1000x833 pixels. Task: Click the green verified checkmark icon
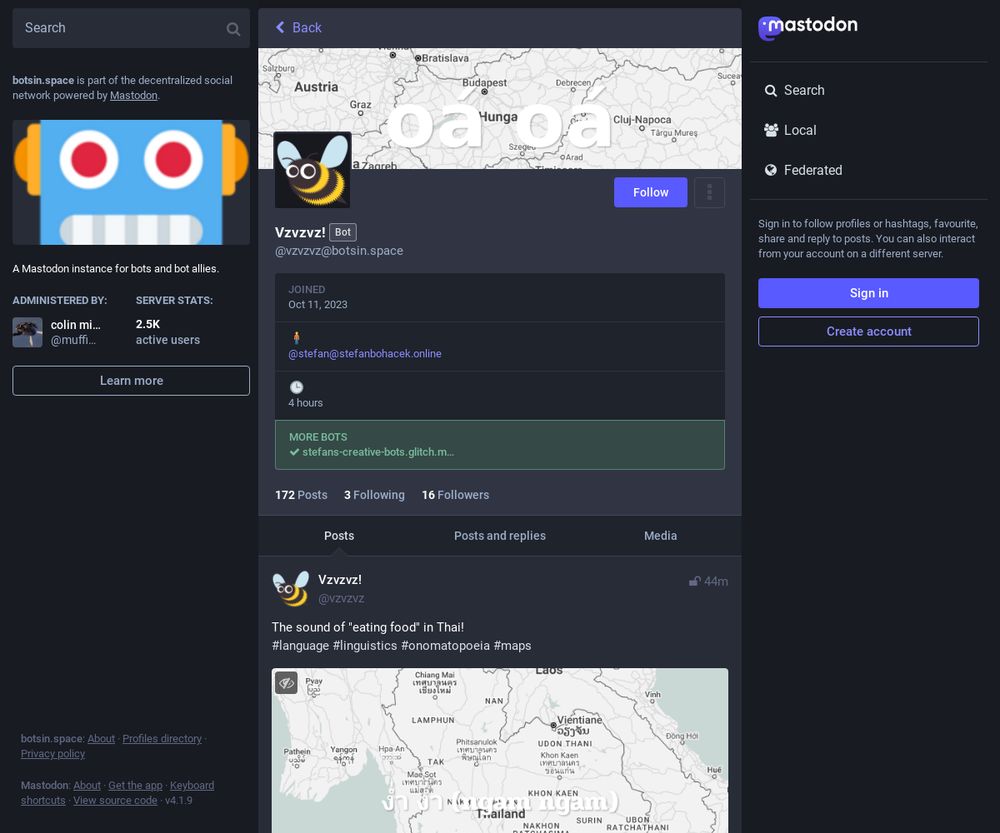coord(294,452)
